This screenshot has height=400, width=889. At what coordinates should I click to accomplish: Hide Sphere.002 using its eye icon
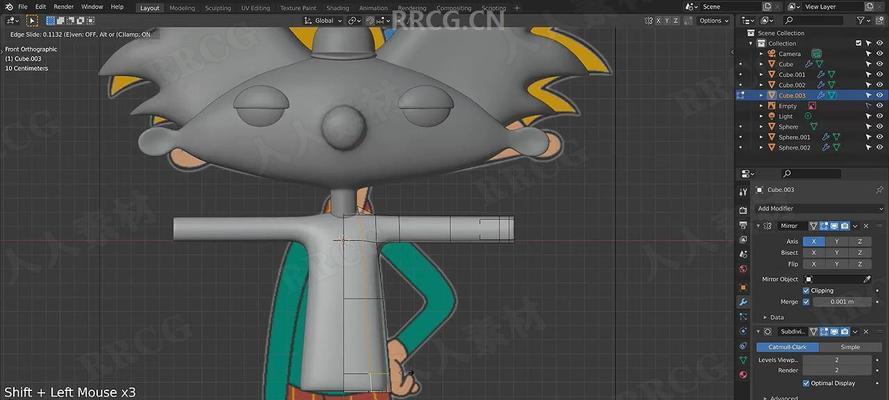(879, 147)
